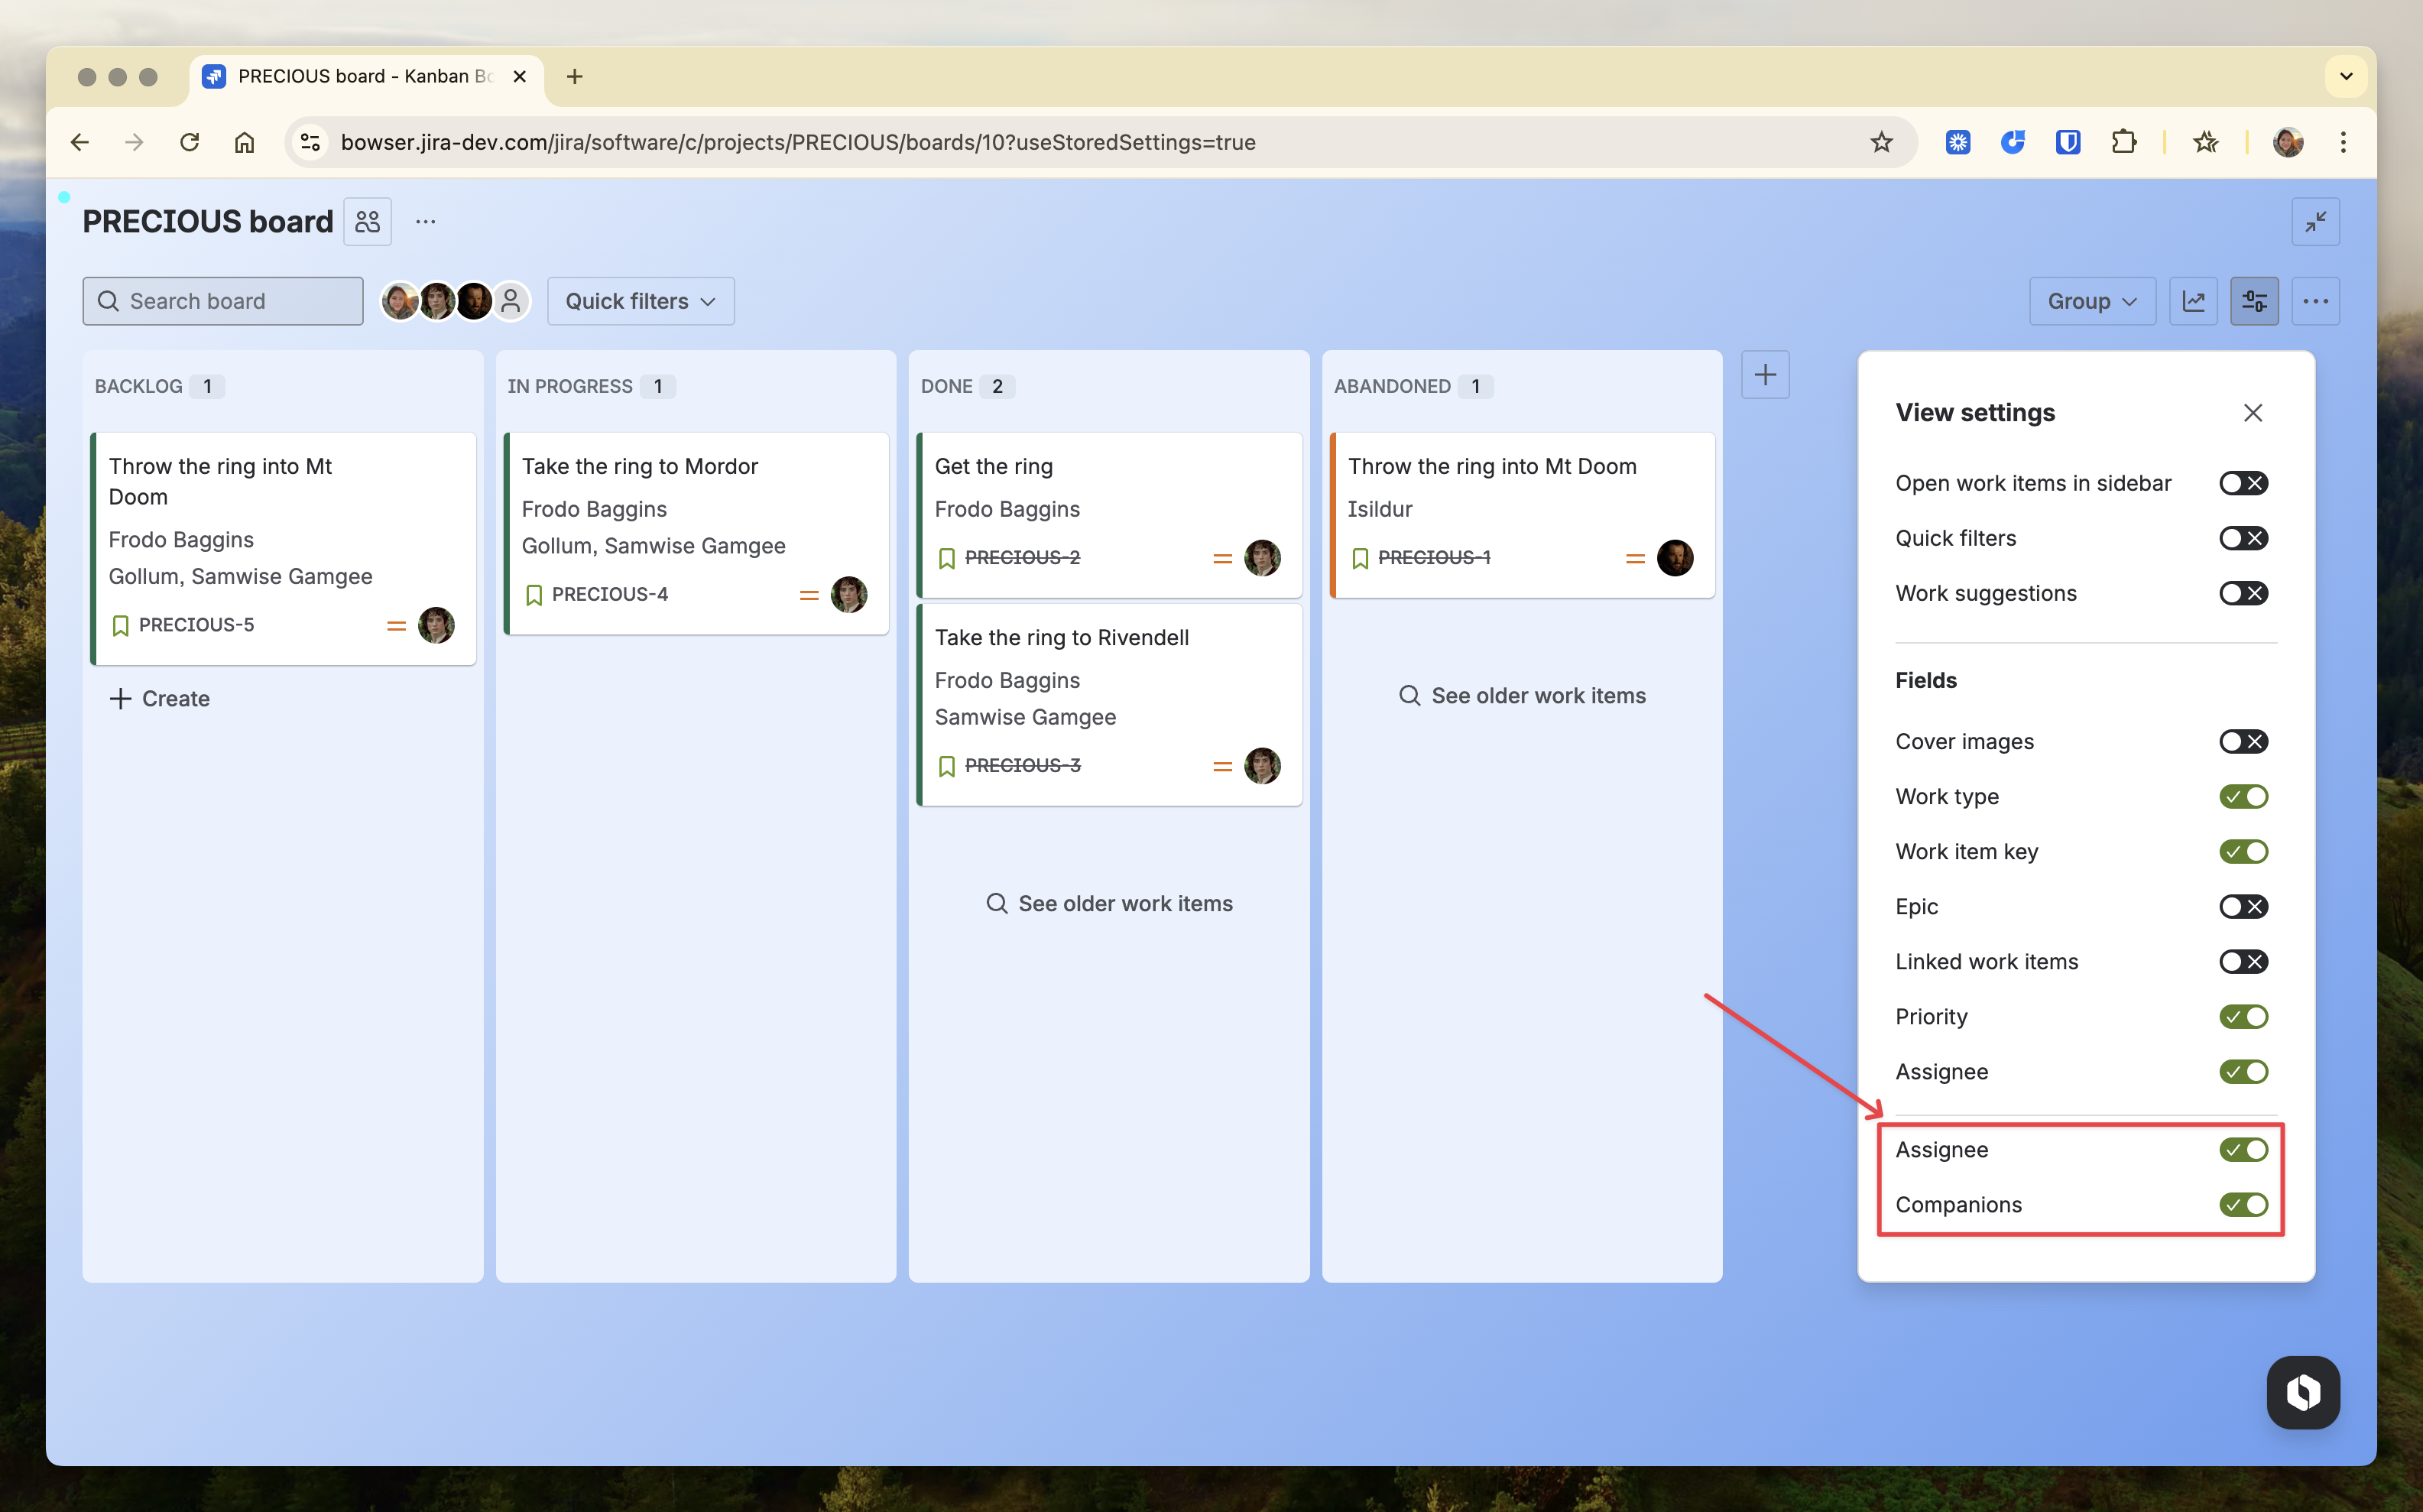The image size is (2423, 1512).
Task: Click the view settings sliders icon
Action: [2254, 301]
